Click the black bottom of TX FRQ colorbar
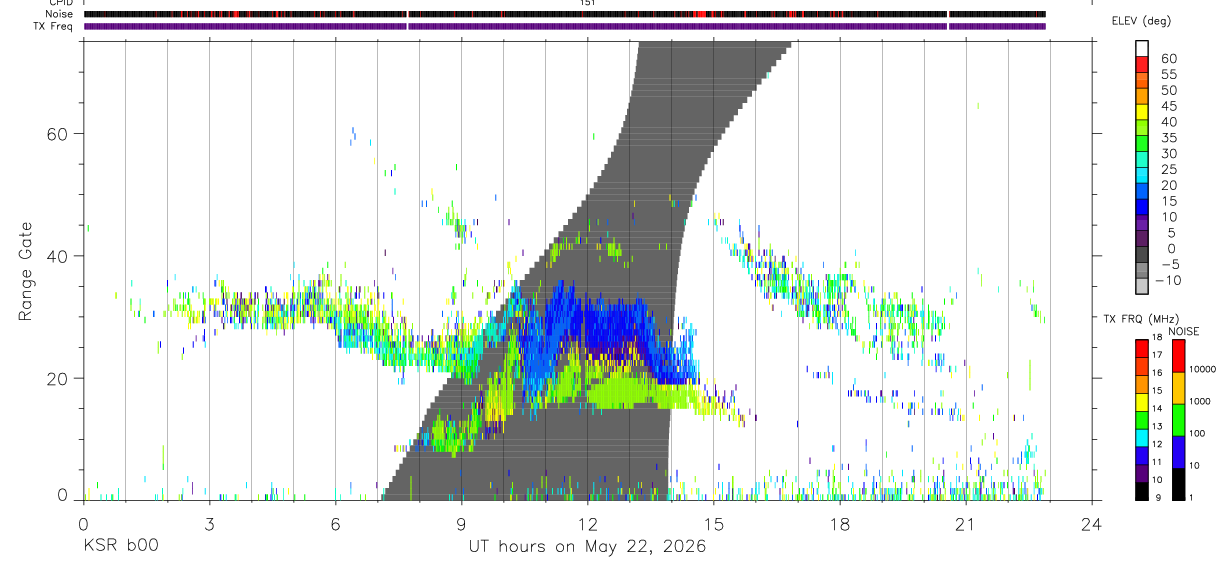The height and width of the screenshot is (567, 1228). (1142, 491)
